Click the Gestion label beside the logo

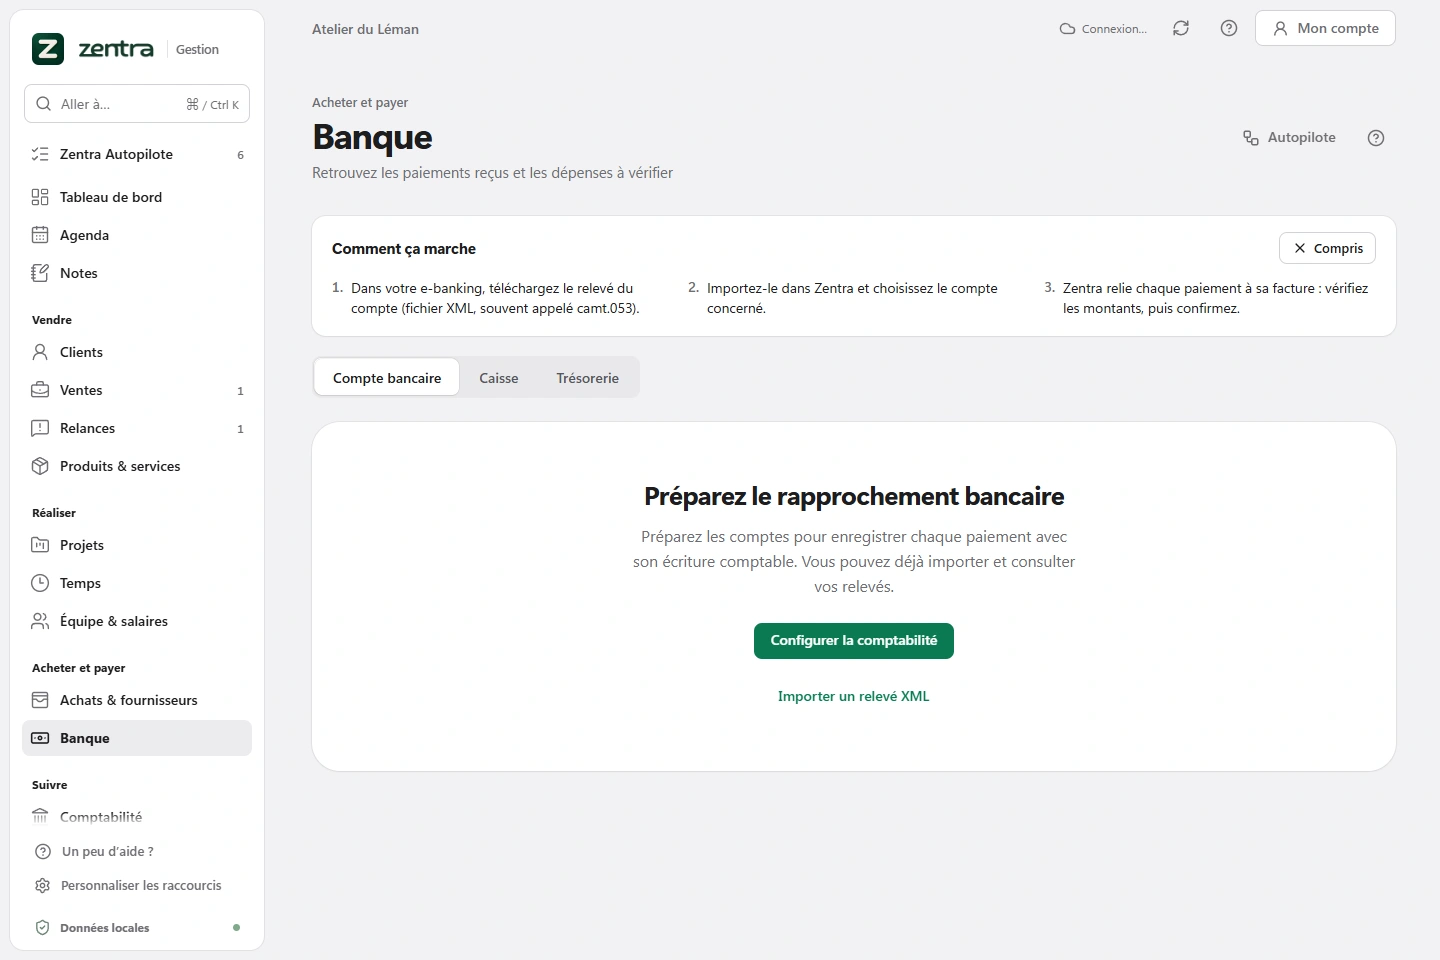(197, 49)
